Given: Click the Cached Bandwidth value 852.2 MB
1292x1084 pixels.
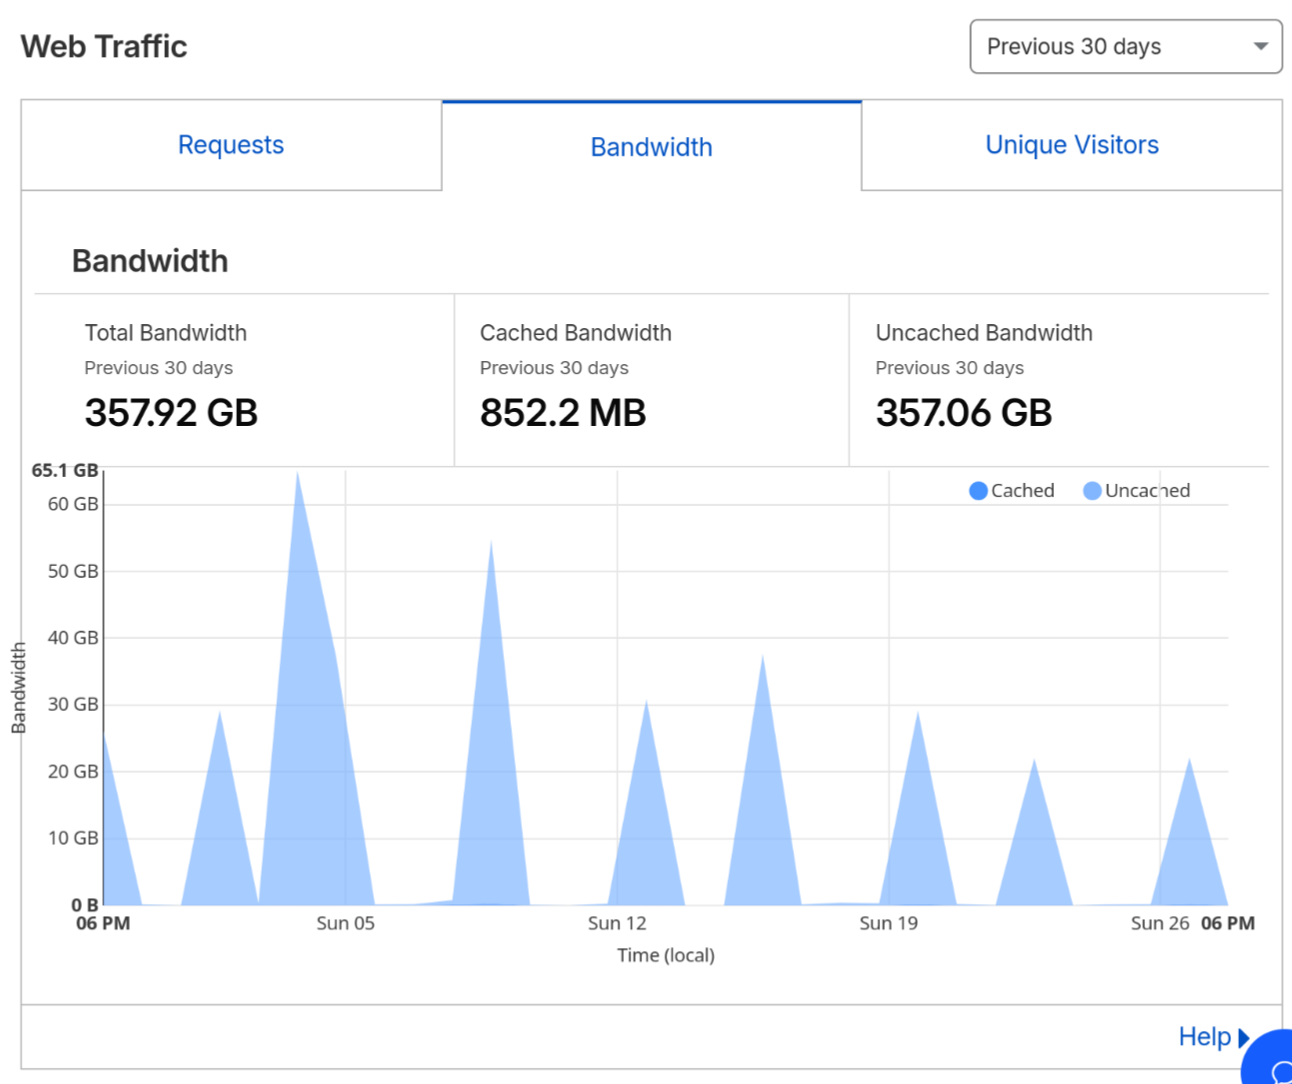Looking at the screenshot, I should [x=563, y=413].
